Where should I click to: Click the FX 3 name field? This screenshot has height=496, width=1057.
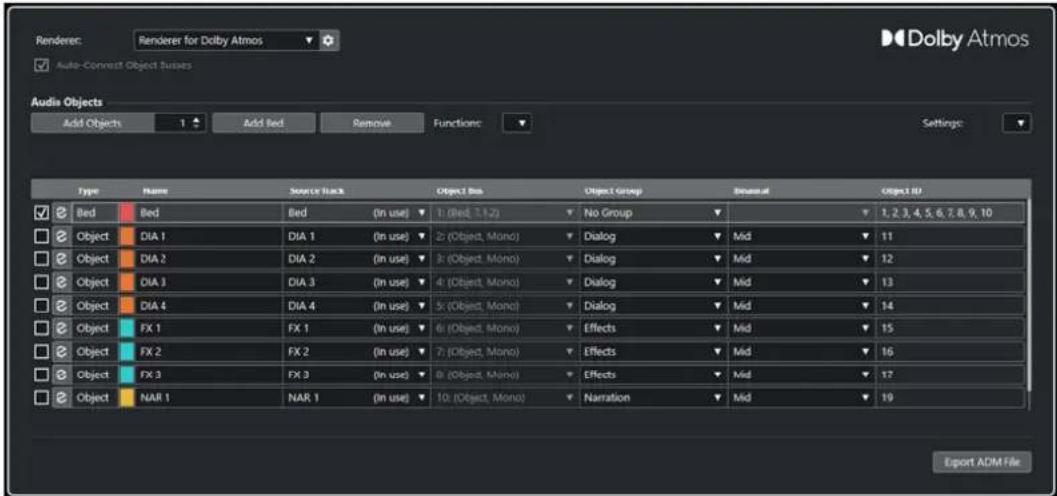208,374
